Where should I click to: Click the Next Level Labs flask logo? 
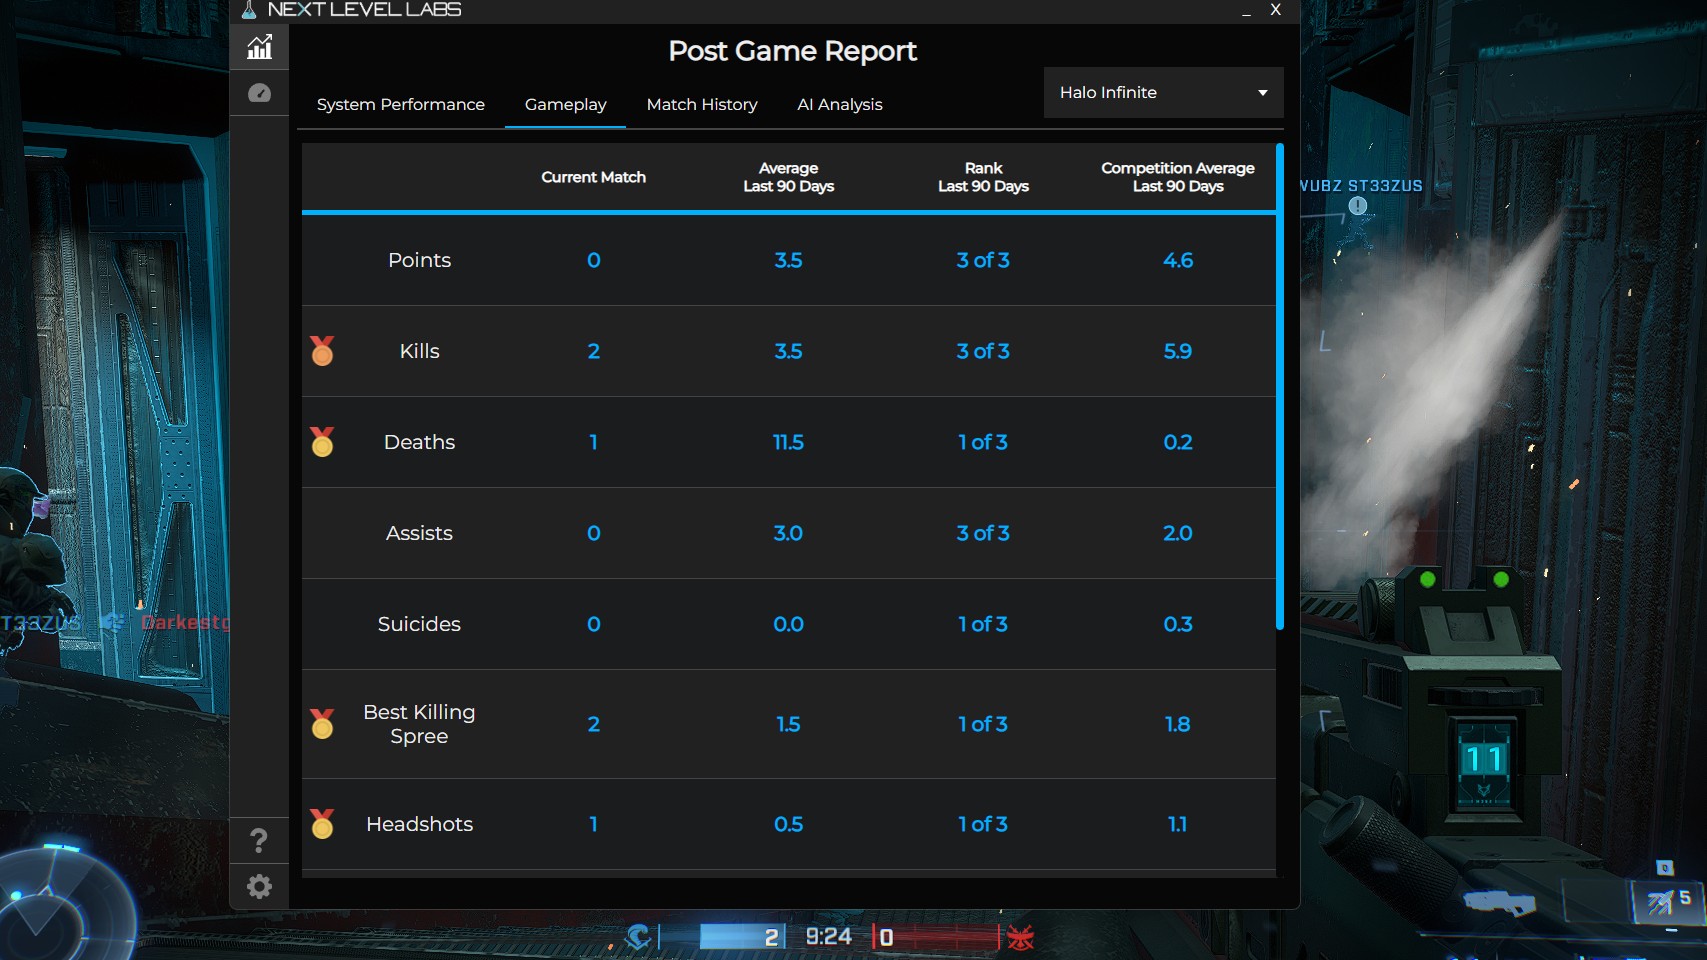click(249, 10)
